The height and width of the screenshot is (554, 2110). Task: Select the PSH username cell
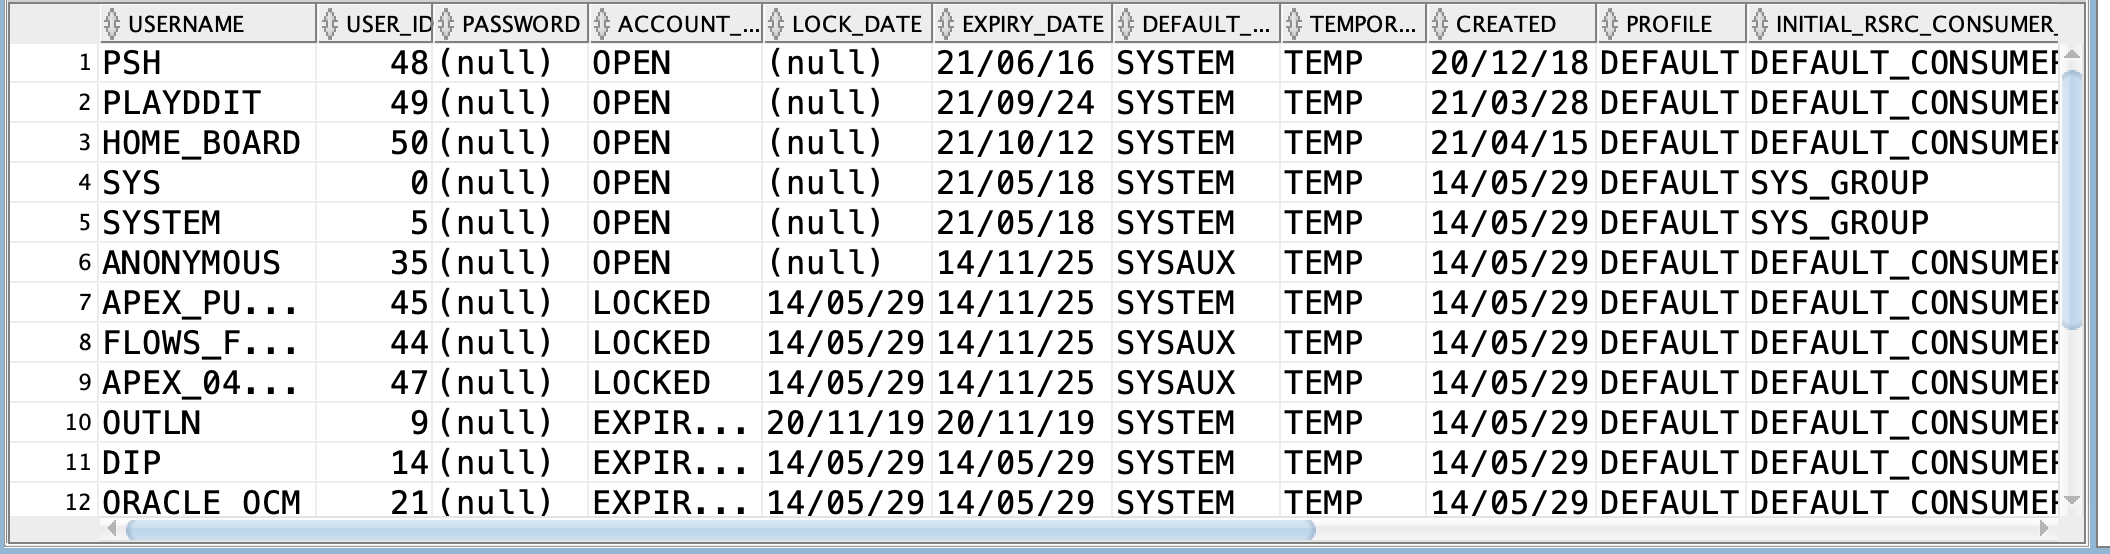coord(208,63)
